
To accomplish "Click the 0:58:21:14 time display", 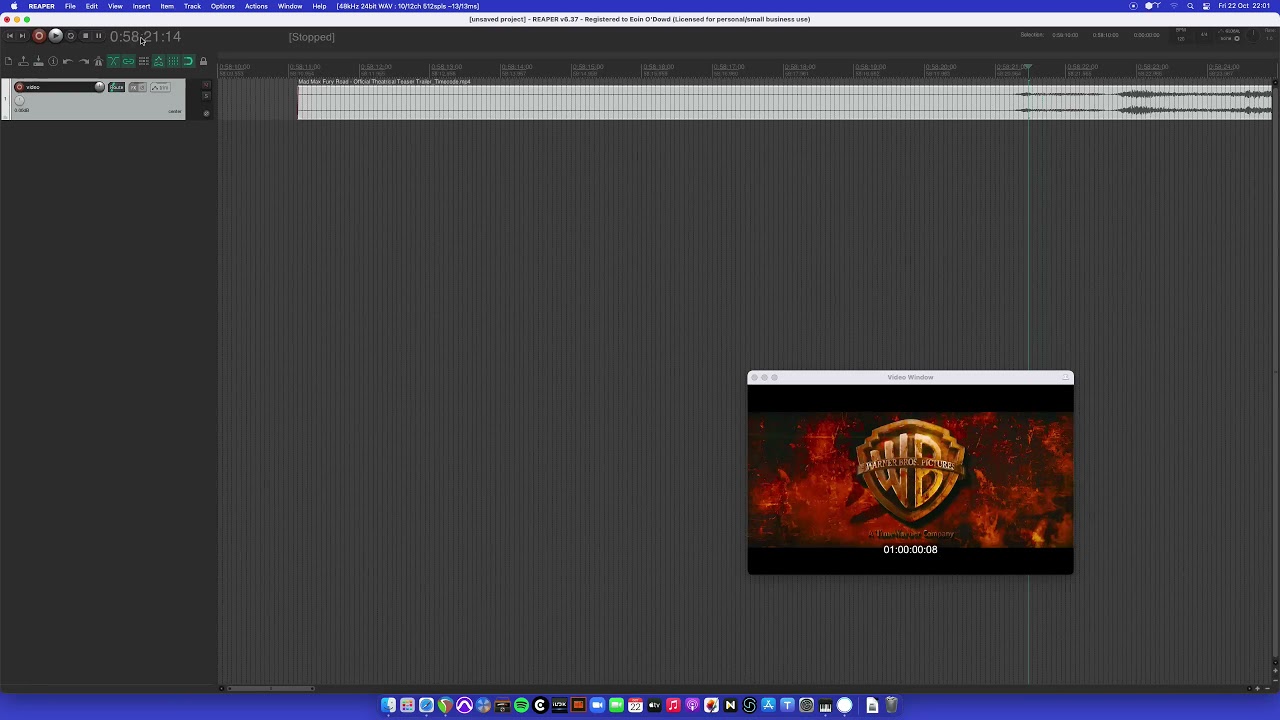I will pyautogui.click(x=146, y=36).
